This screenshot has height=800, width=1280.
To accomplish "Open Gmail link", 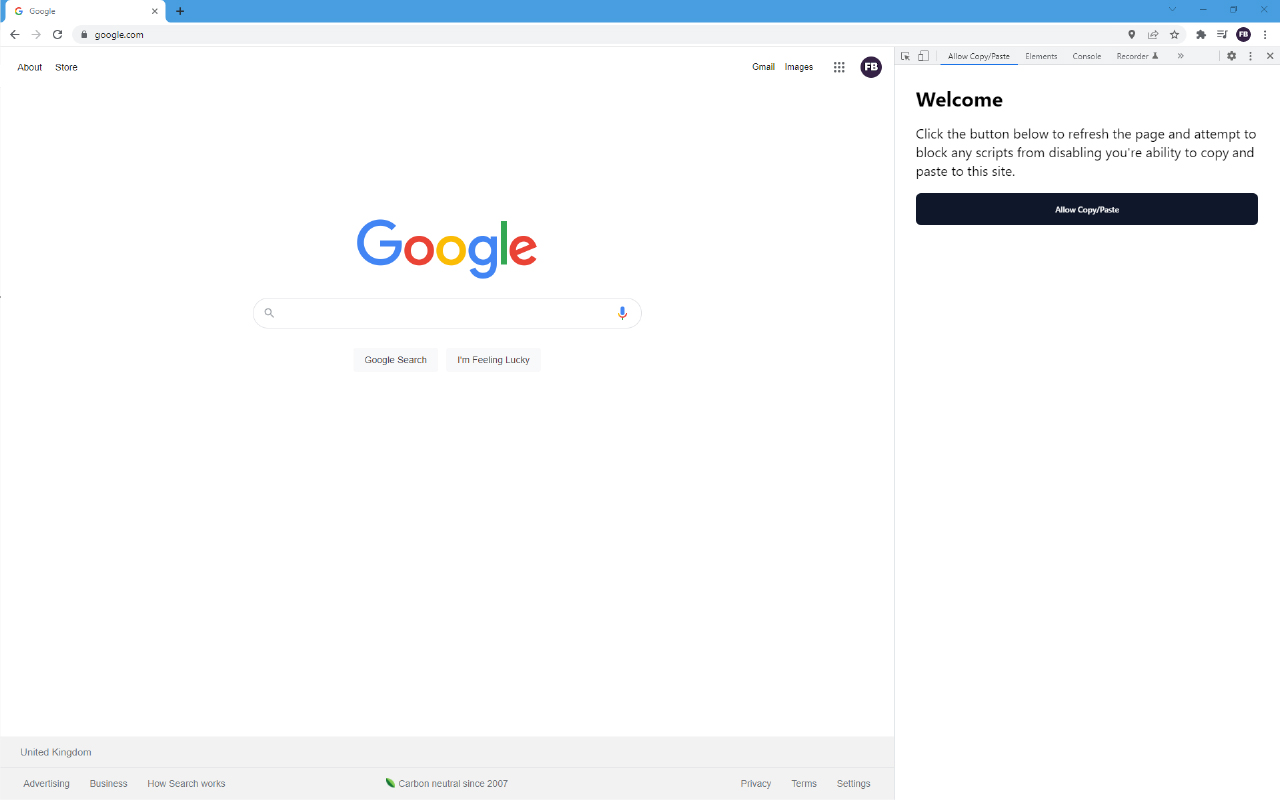I will [764, 67].
